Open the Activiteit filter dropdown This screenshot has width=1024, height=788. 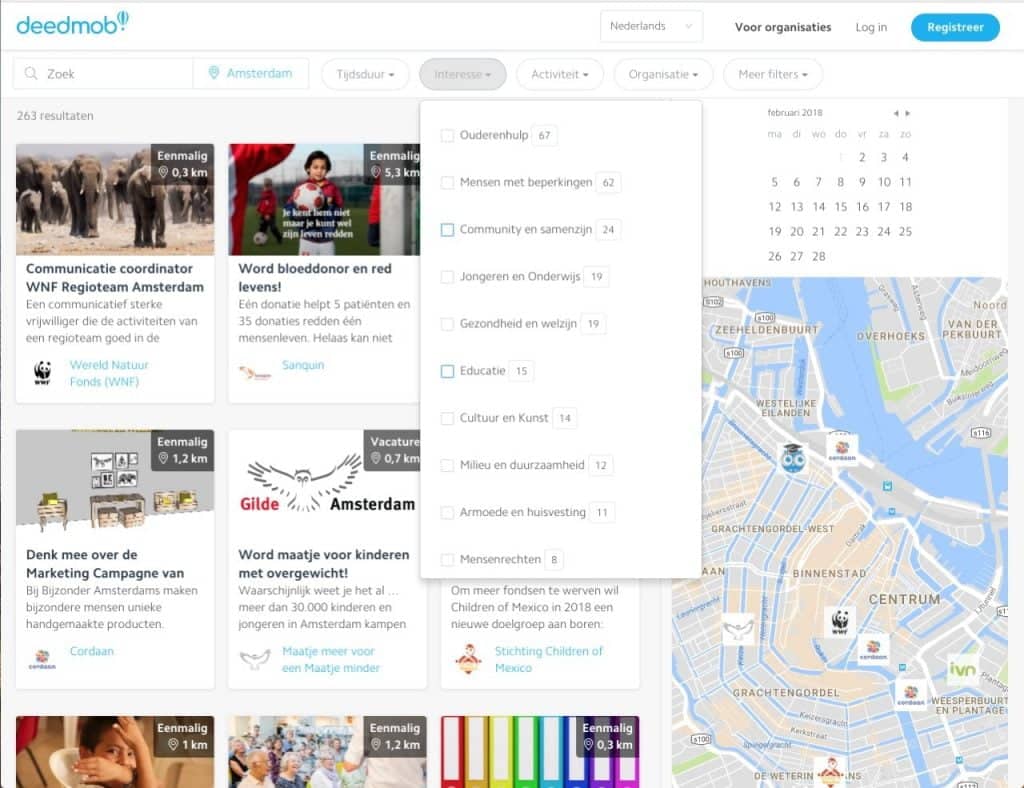point(560,74)
